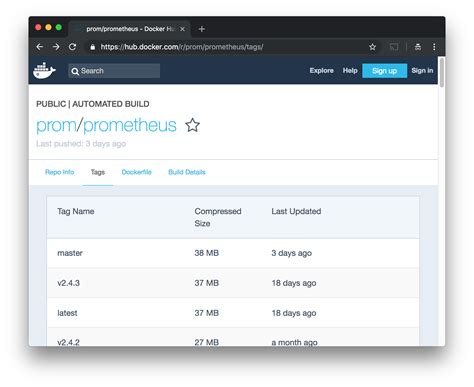Click 18 days ago in latest row

point(294,313)
